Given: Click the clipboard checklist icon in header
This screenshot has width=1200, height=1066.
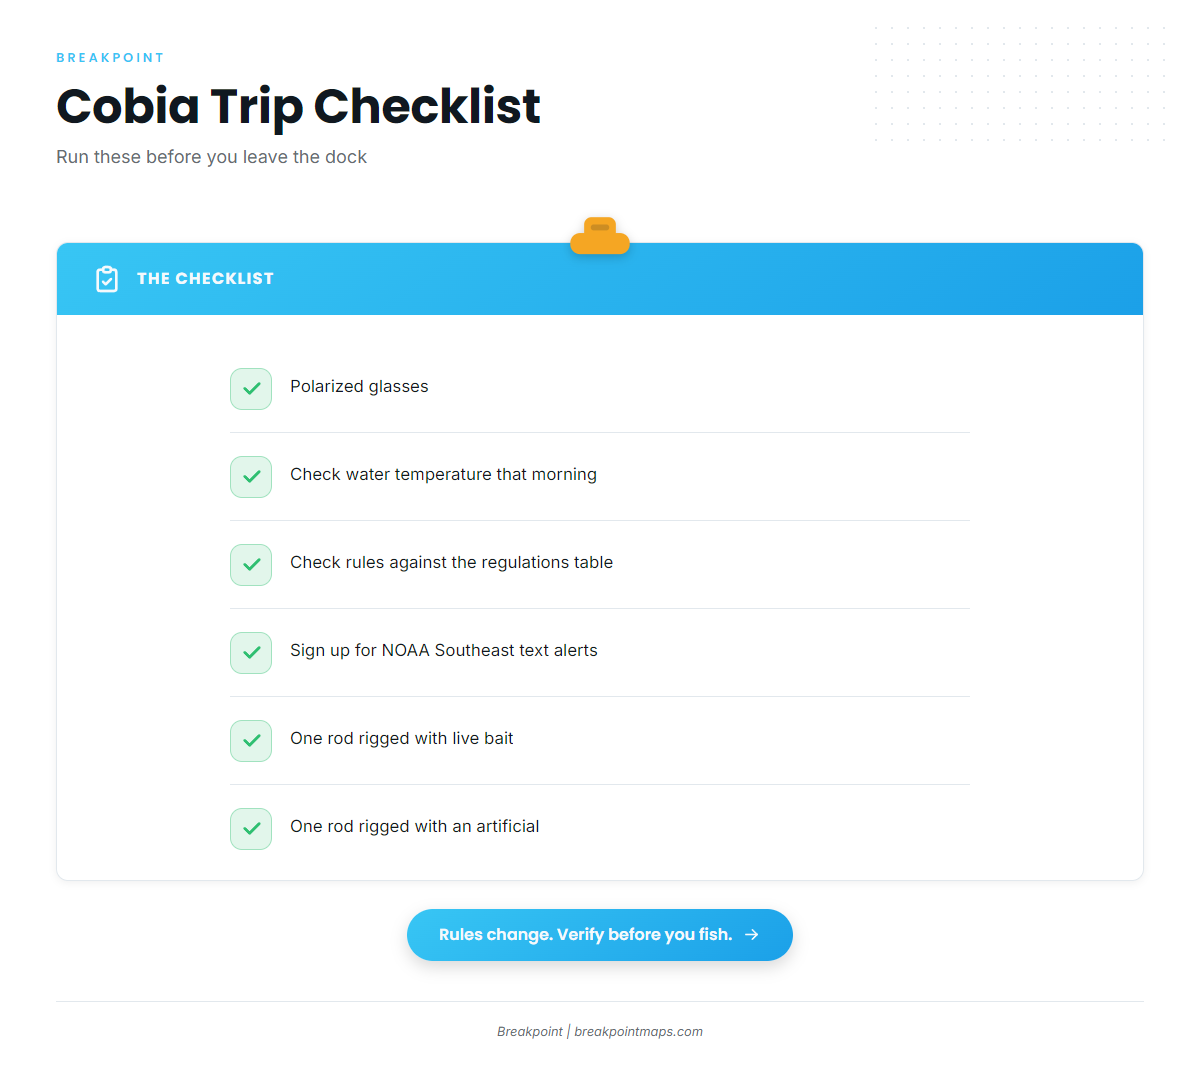Looking at the screenshot, I should click(107, 279).
